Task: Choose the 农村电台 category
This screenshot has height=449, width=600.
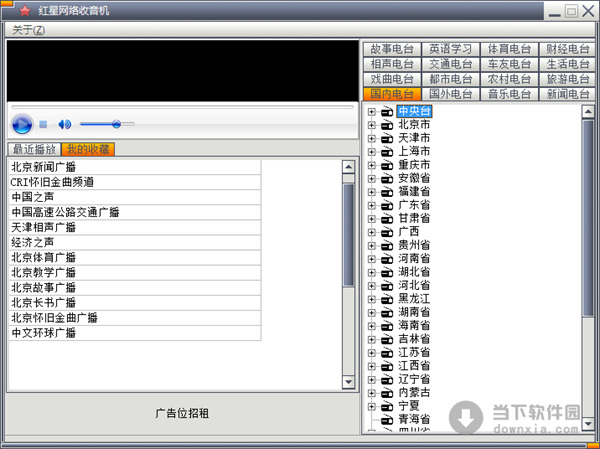Action: pos(509,79)
